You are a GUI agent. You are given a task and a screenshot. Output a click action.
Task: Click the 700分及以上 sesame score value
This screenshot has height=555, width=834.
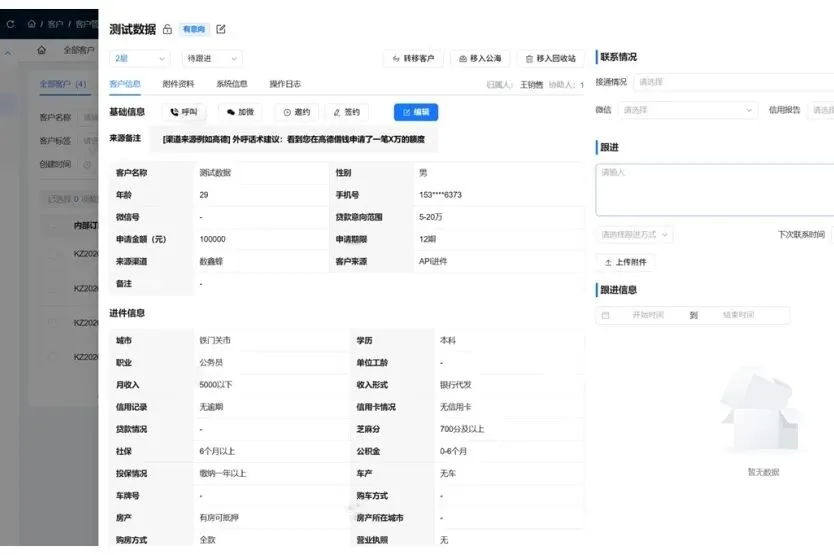[462, 429]
